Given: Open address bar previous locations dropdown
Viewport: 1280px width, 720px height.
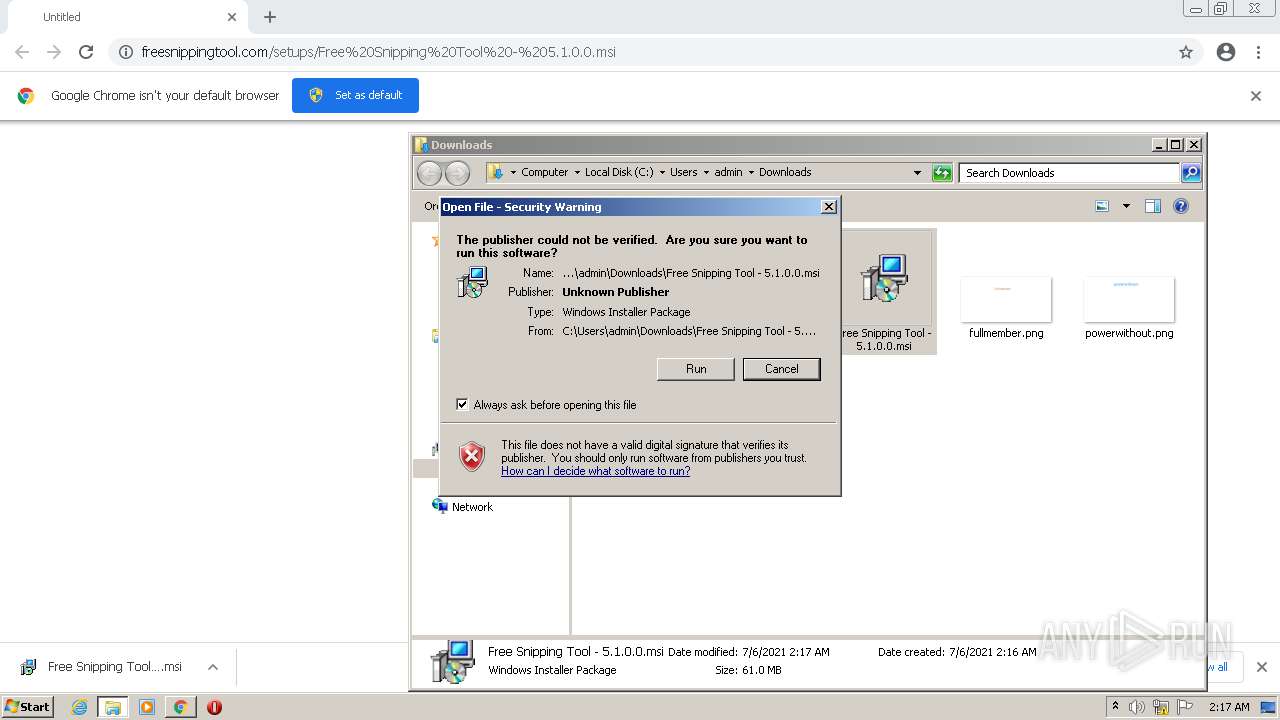Looking at the screenshot, I should [917, 173].
